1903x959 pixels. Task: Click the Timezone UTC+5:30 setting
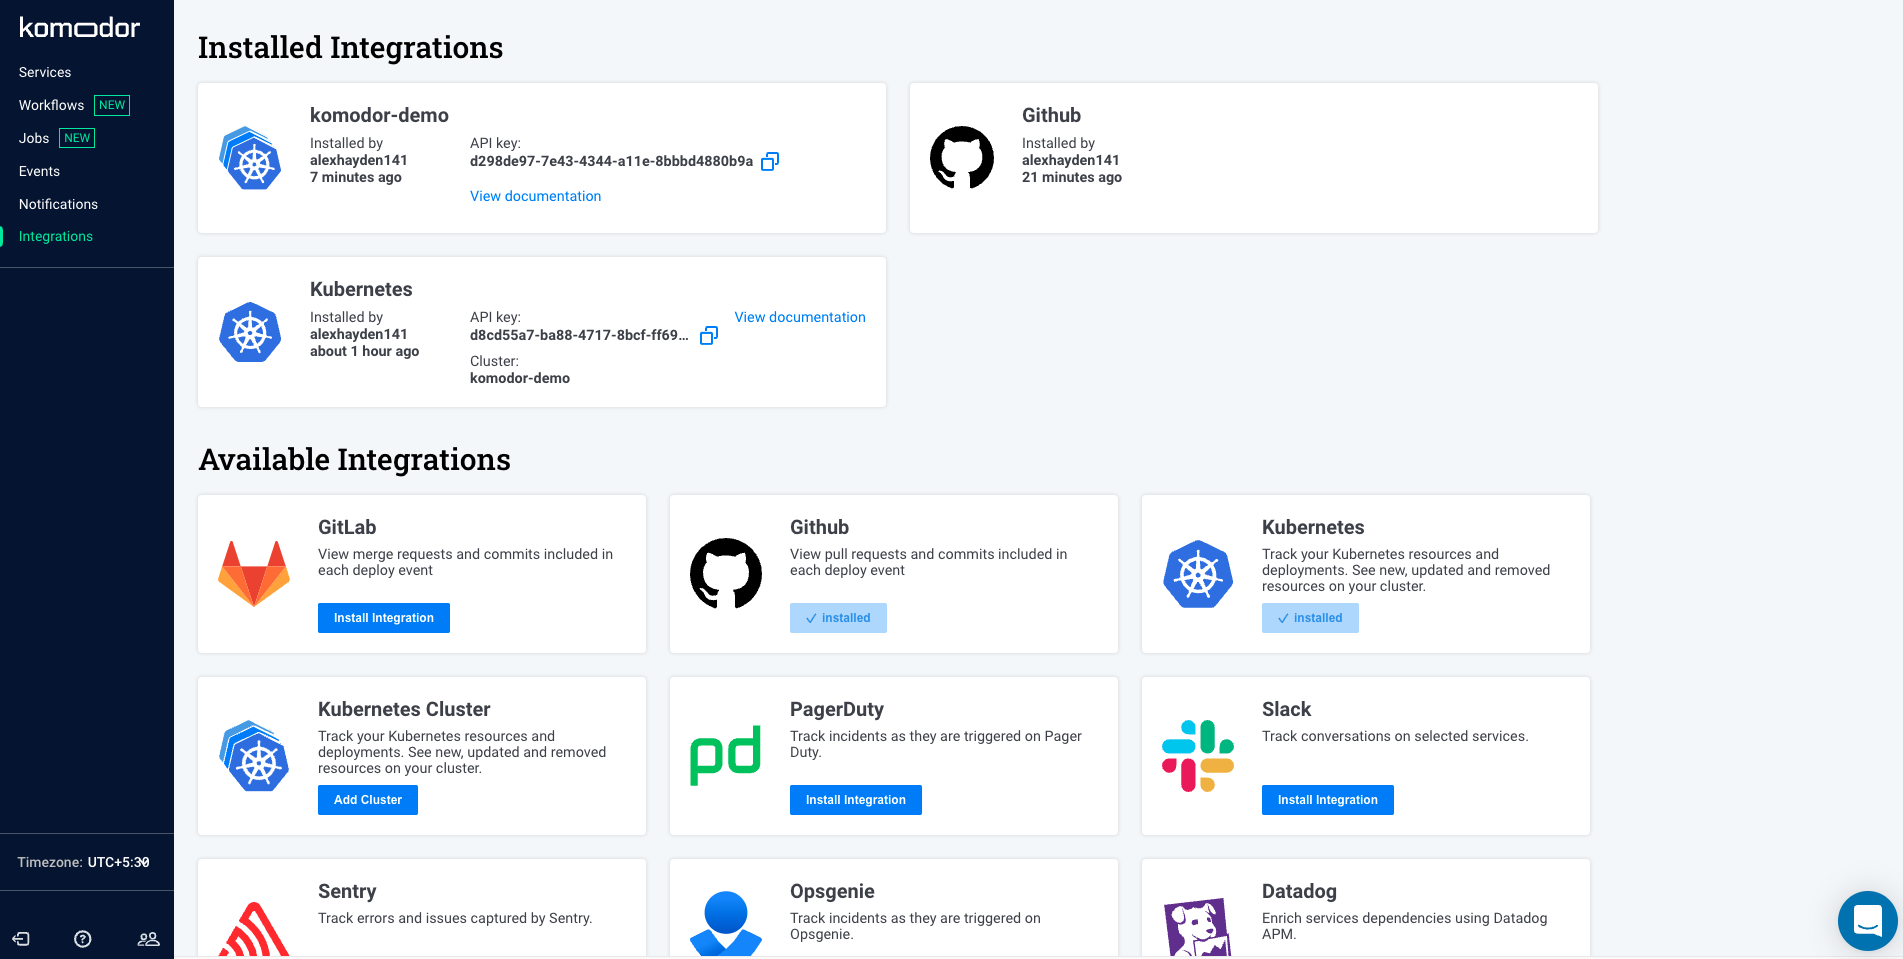tap(84, 862)
